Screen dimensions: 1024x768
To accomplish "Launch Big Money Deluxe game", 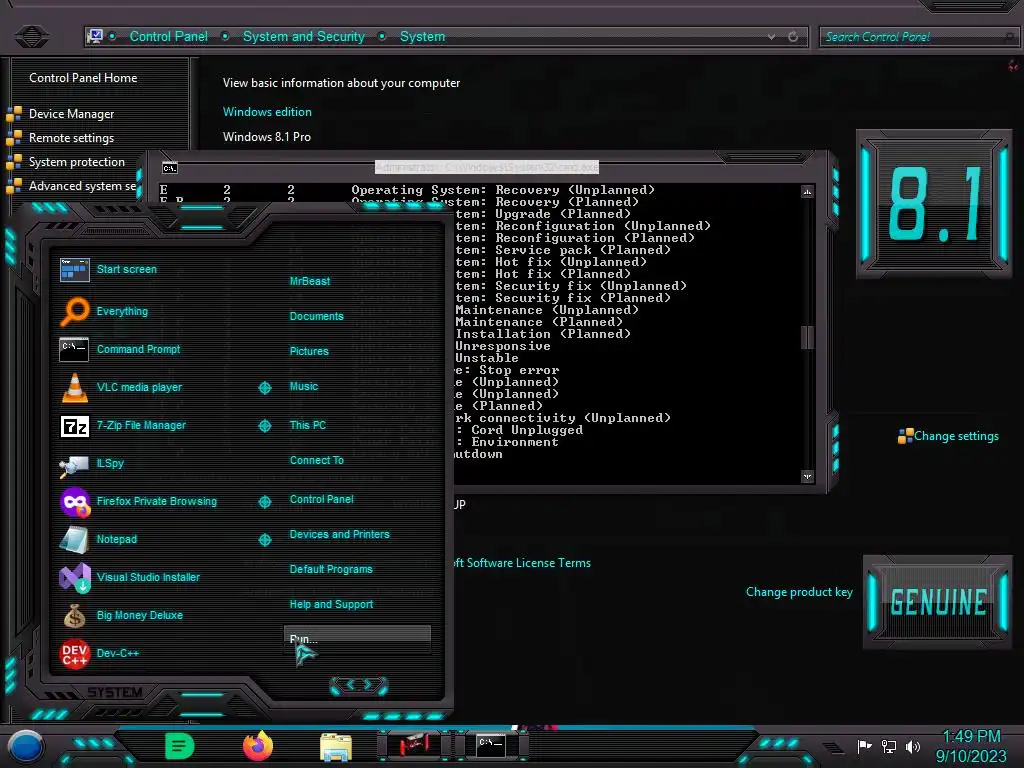I will [x=121, y=615].
